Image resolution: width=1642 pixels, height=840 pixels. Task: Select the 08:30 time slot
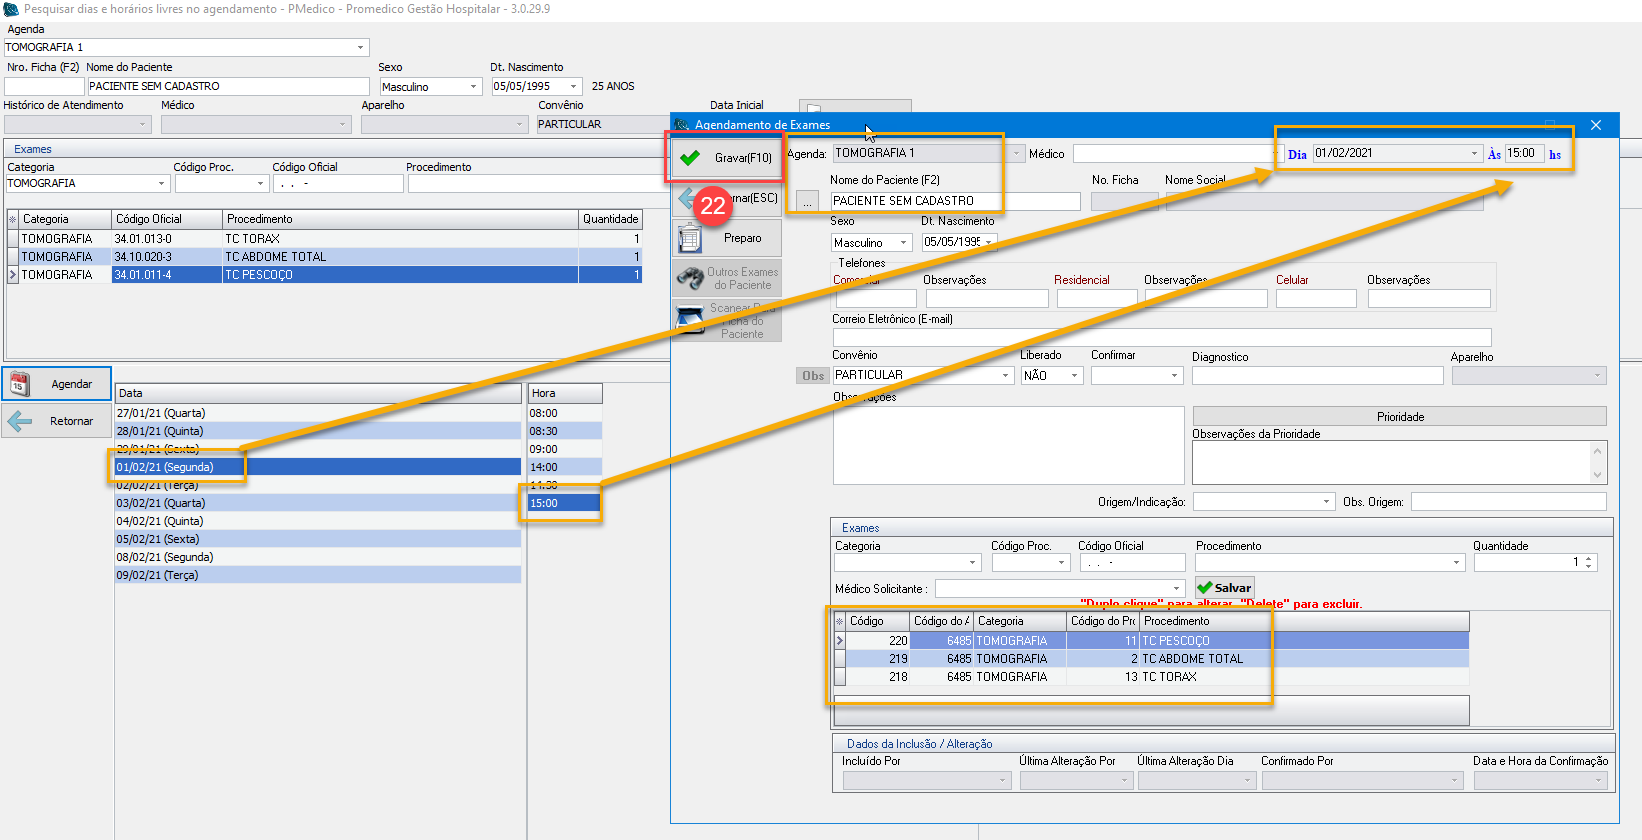pos(565,431)
